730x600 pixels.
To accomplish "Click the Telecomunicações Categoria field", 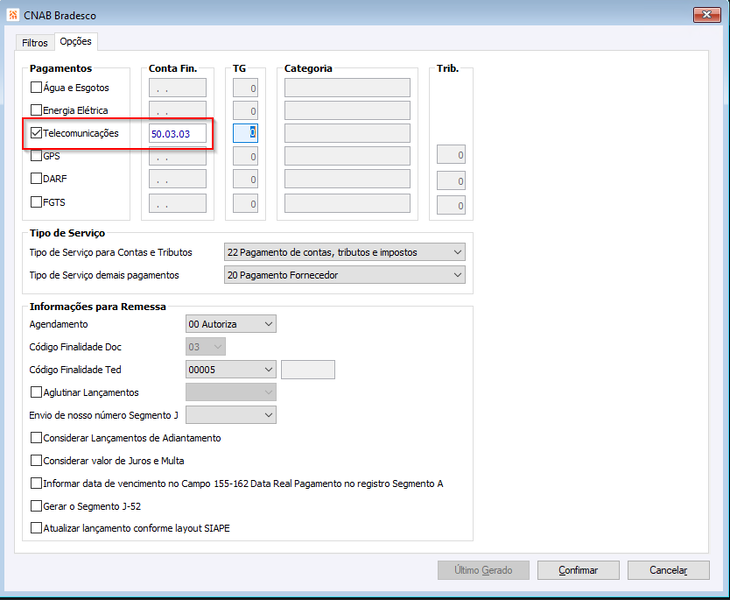I will point(347,133).
